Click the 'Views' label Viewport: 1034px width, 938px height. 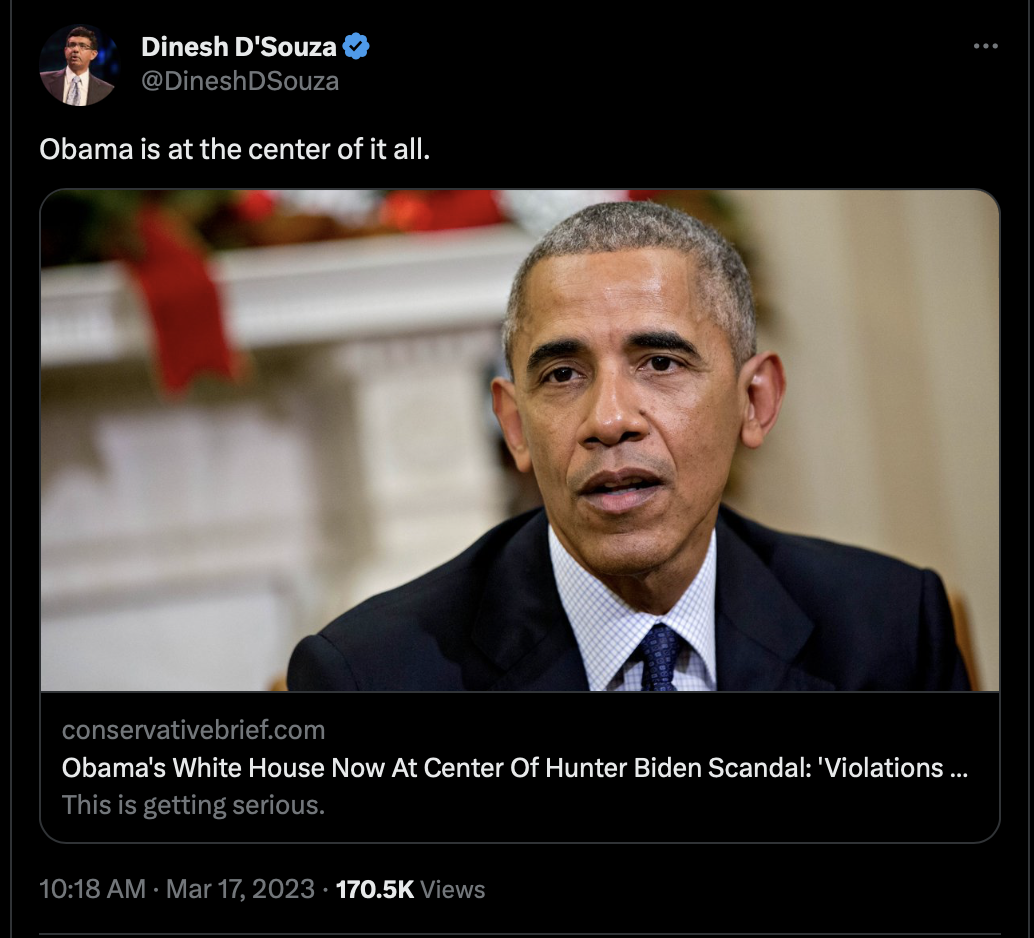coord(452,890)
